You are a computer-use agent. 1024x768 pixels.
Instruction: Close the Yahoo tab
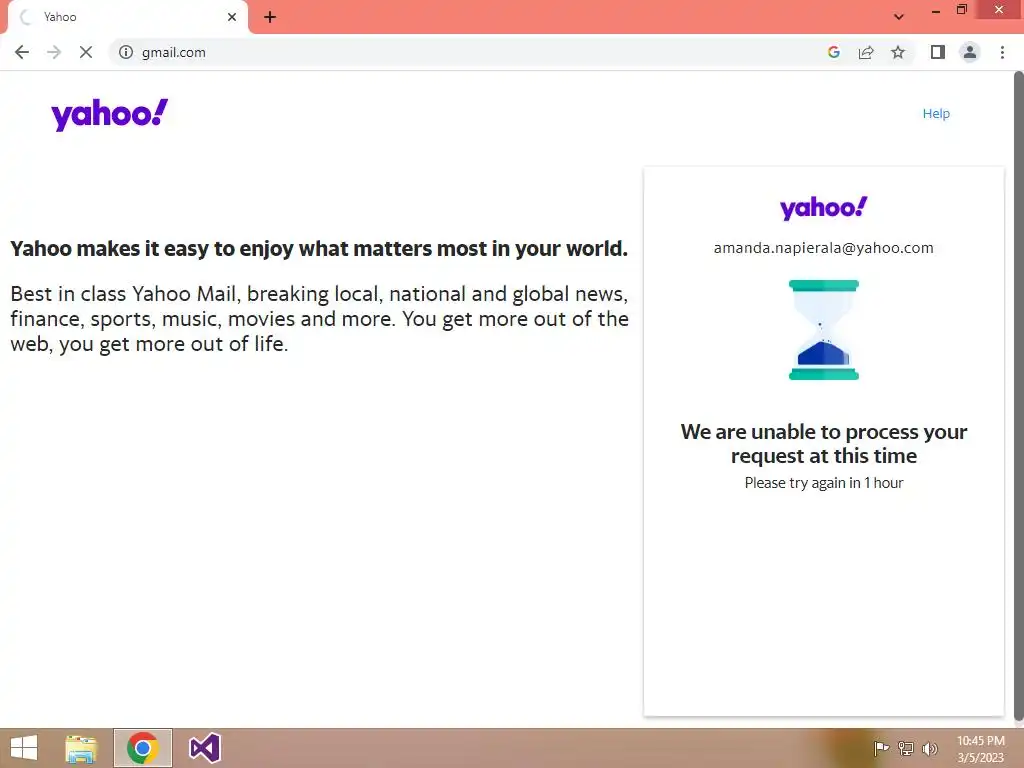tap(232, 17)
